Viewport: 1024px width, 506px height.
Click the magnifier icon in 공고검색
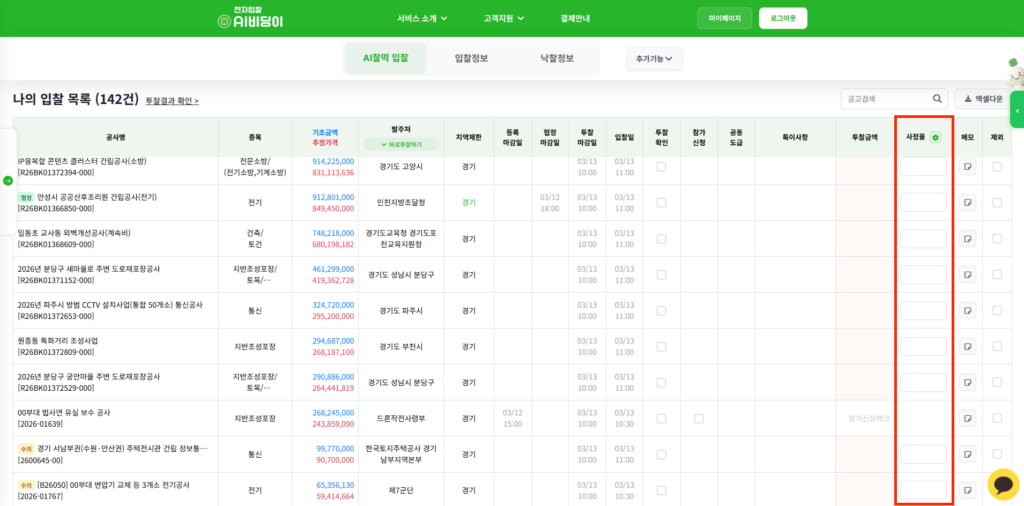[937, 99]
